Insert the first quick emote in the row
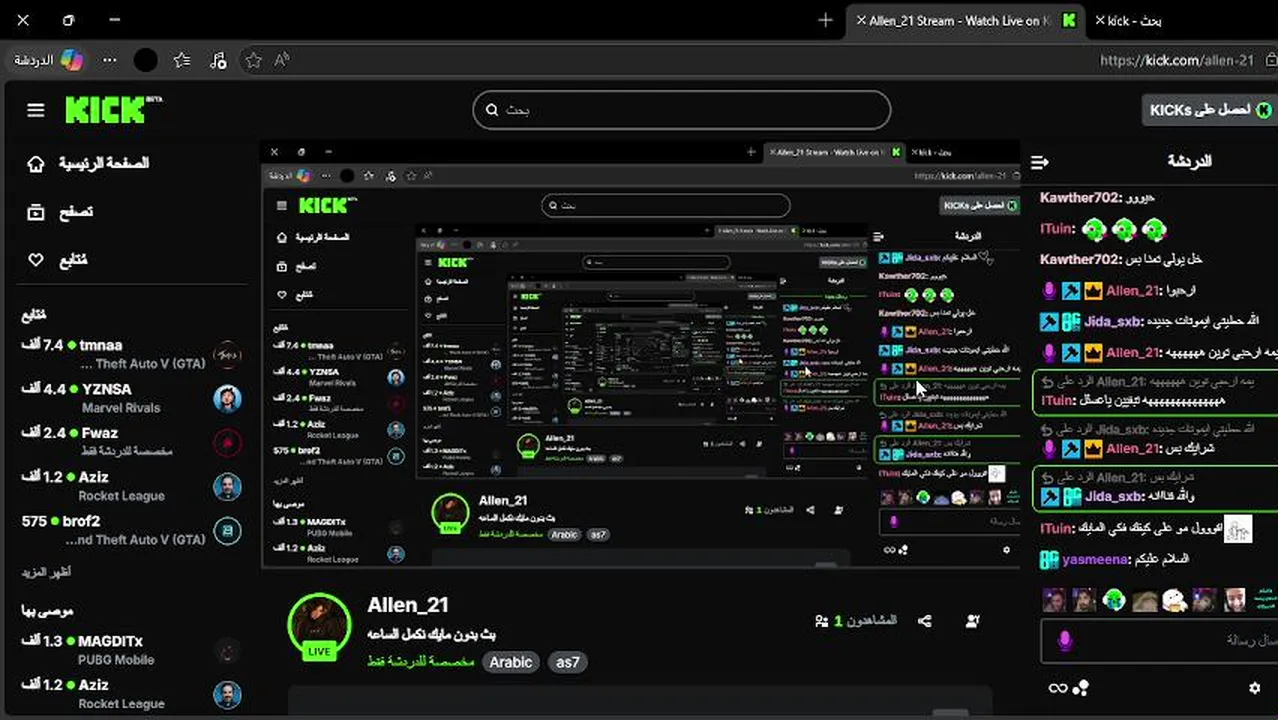This screenshot has width=1278, height=720. coord(1054,600)
